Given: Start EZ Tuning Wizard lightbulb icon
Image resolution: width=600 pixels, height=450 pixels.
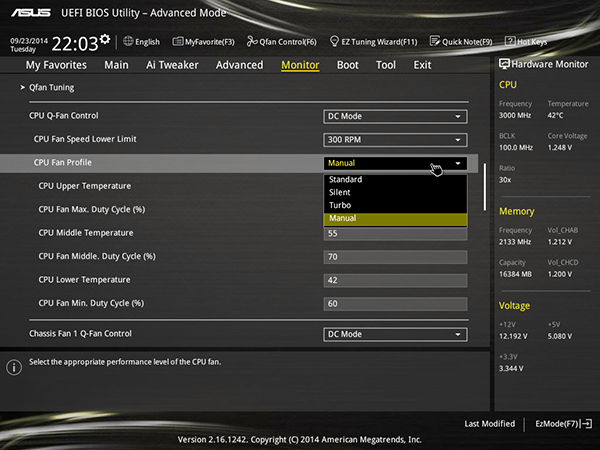Looking at the screenshot, I should point(334,41).
